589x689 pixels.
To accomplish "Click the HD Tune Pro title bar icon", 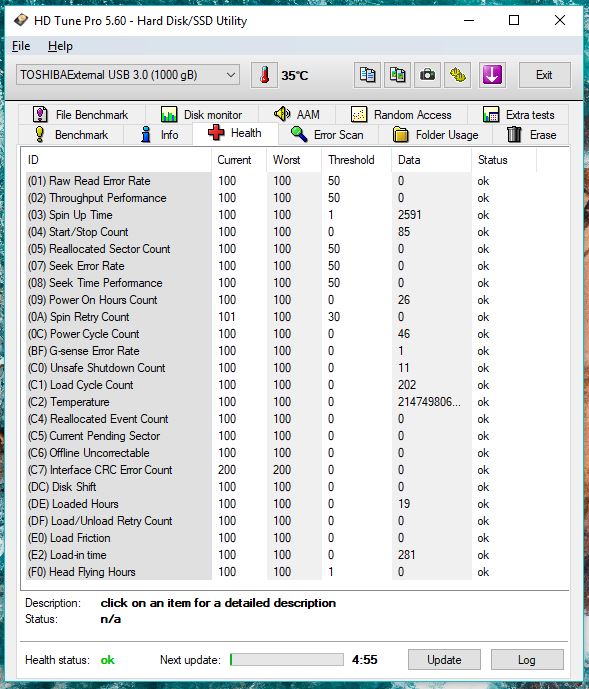I will point(20,20).
